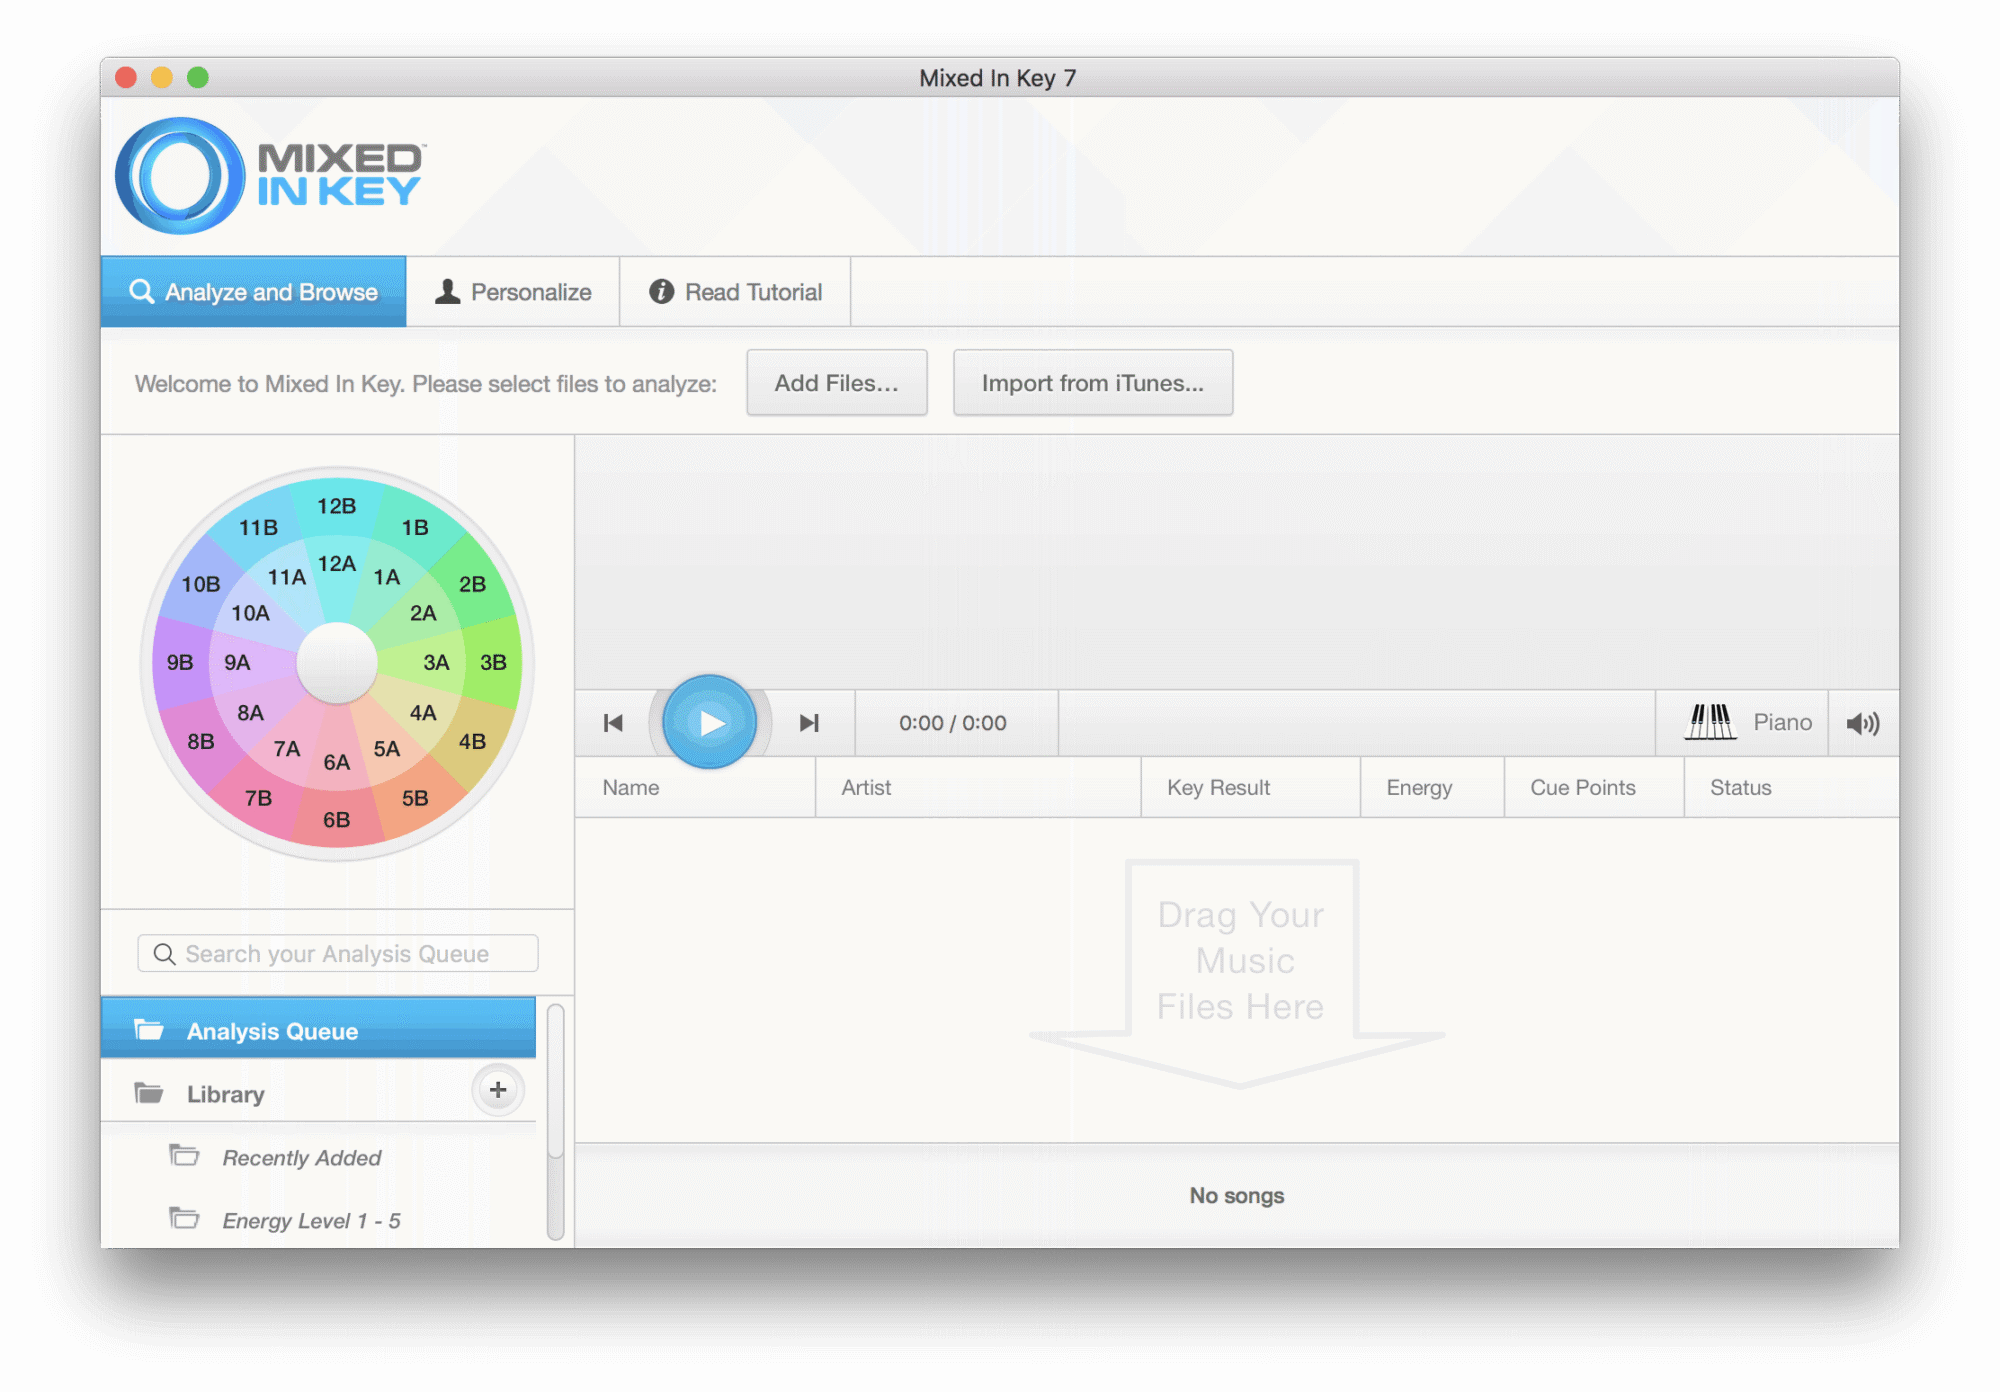
Task: Select the 8B key on the Camelot wheel
Action: pyautogui.click(x=201, y=741)
